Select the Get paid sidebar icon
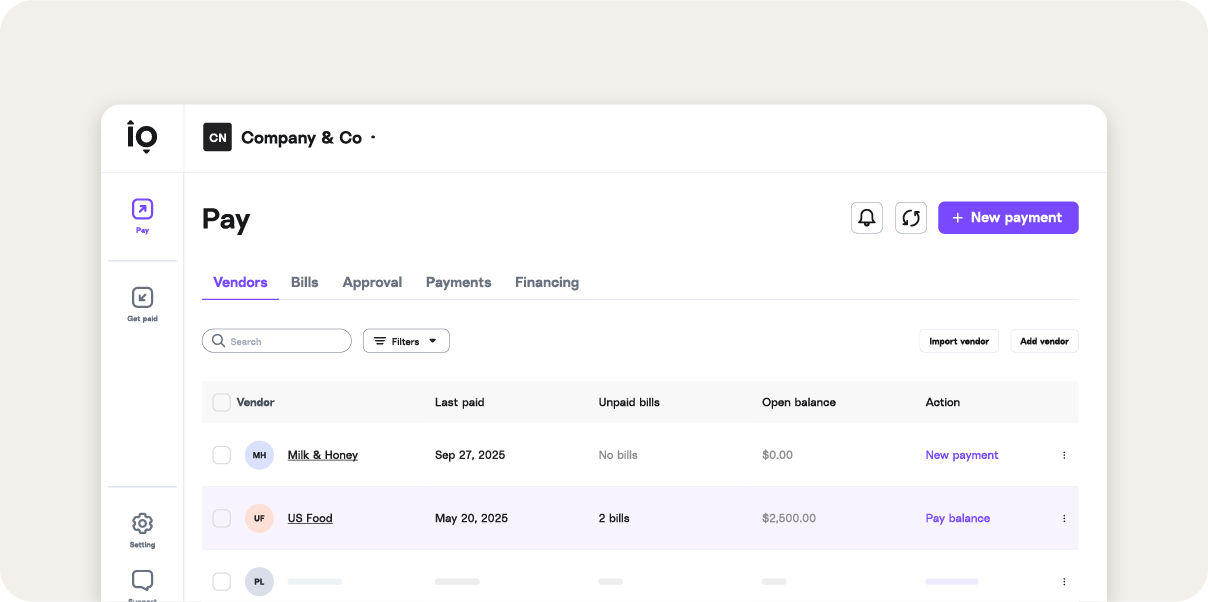This screenshot has width=1208, height=602. click(x=142, y=301)
